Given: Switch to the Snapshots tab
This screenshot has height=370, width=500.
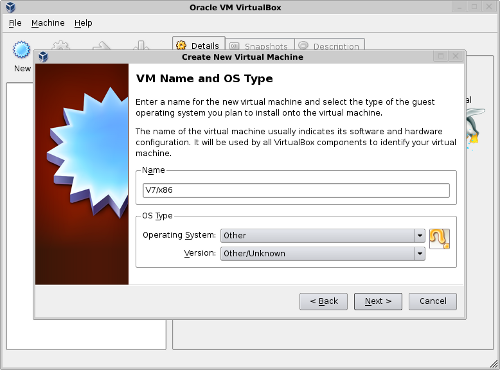Looking at the screenshot, I should [x=260, y=46].
